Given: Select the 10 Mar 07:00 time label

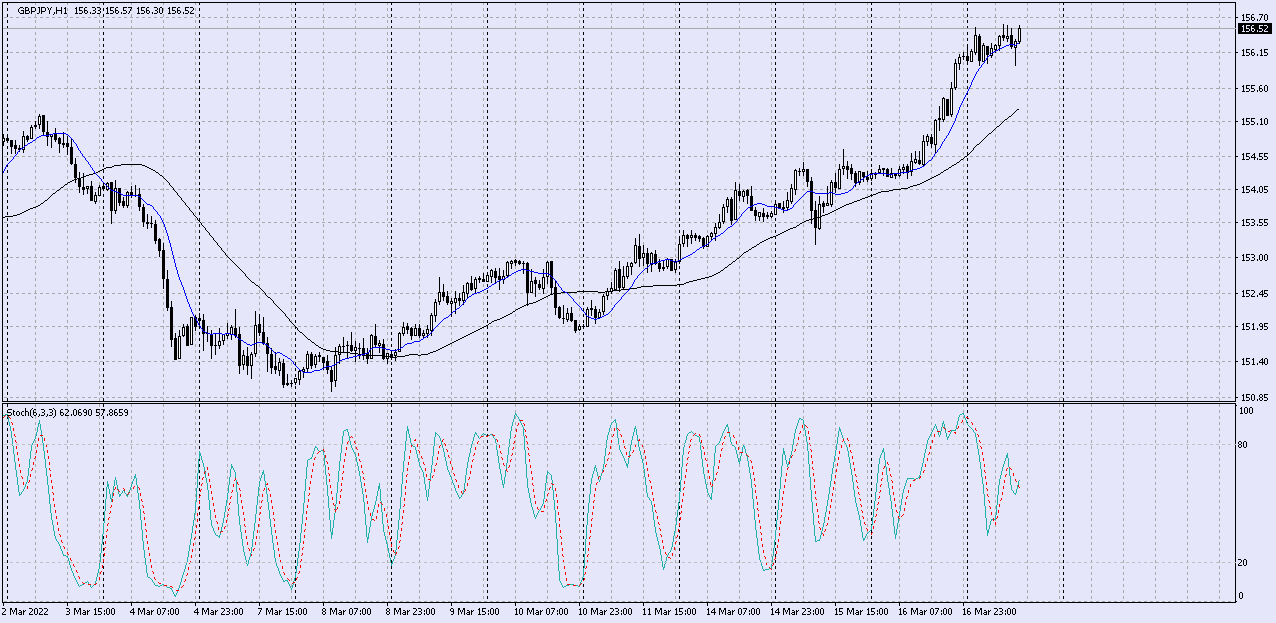Looking at the screenshot, I should click(x=539, y=610).
